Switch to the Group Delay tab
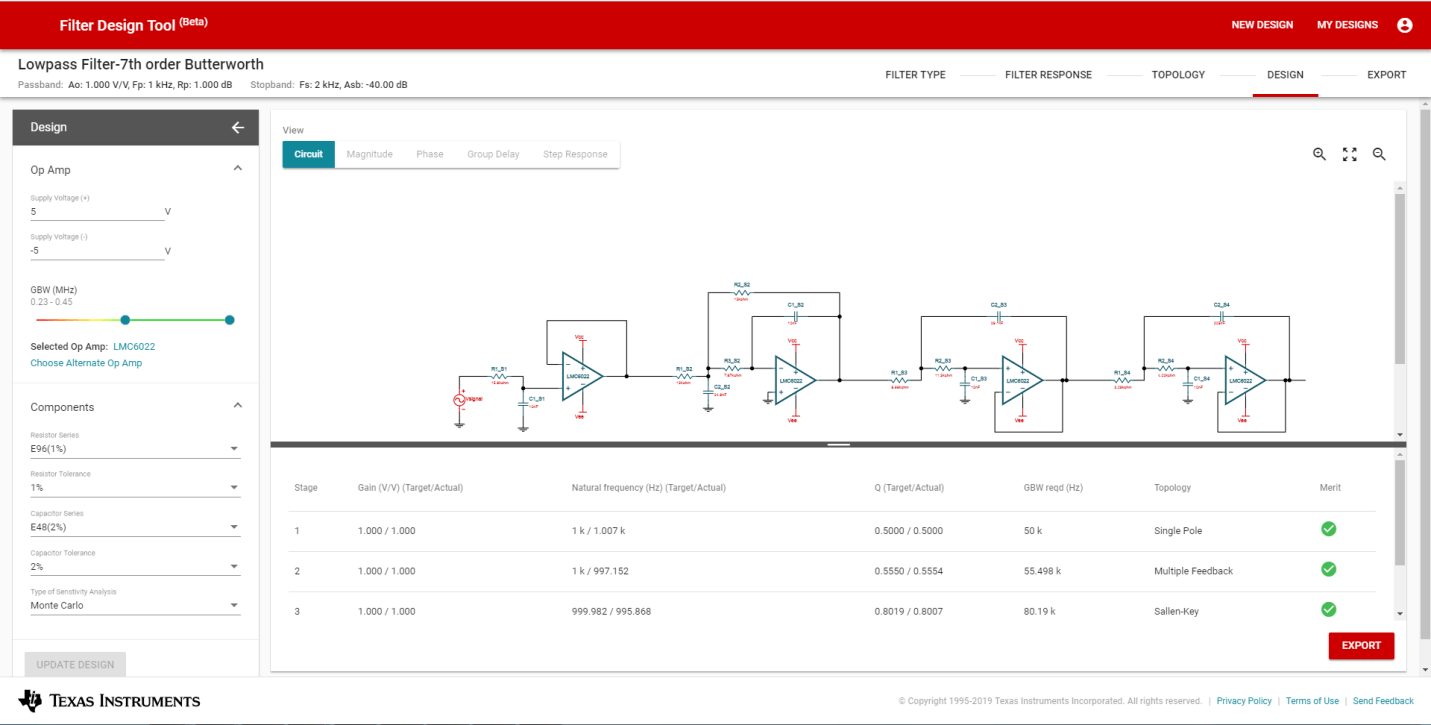Image resolution: width=1431 pixels, height=725 pixels. (x=493, y=154)
